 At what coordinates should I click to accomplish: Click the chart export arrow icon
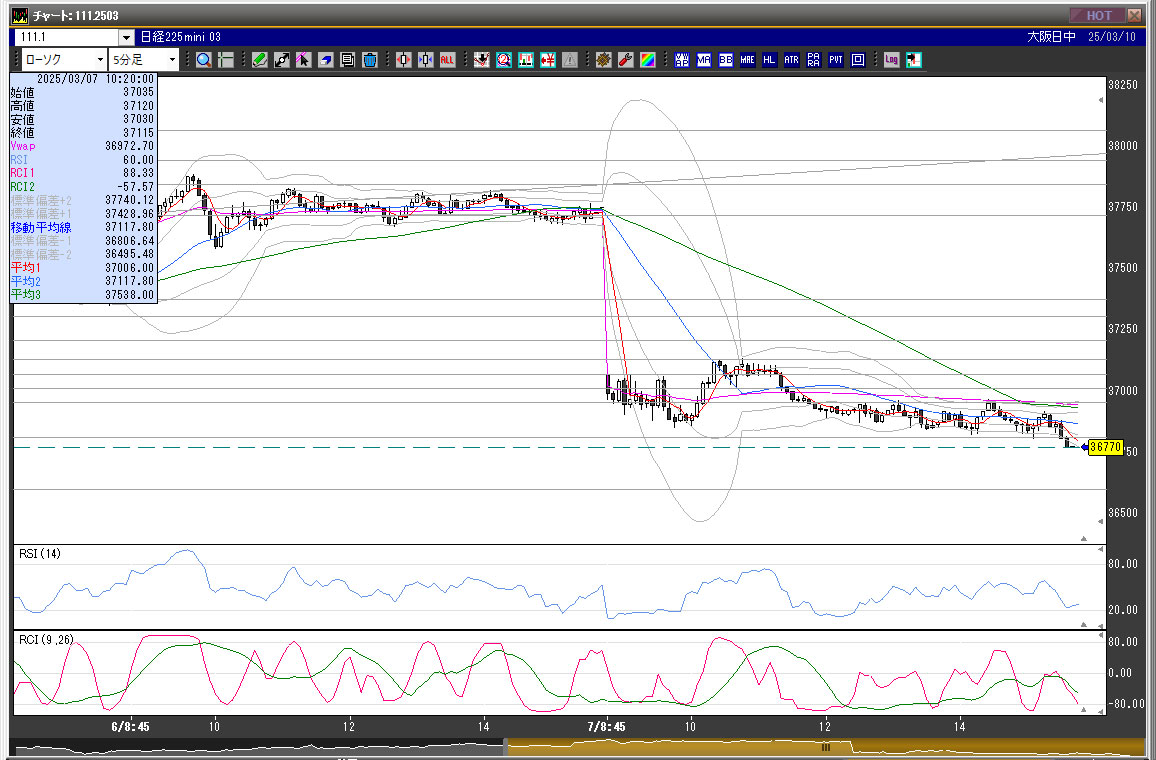click(x=913, y=60)
